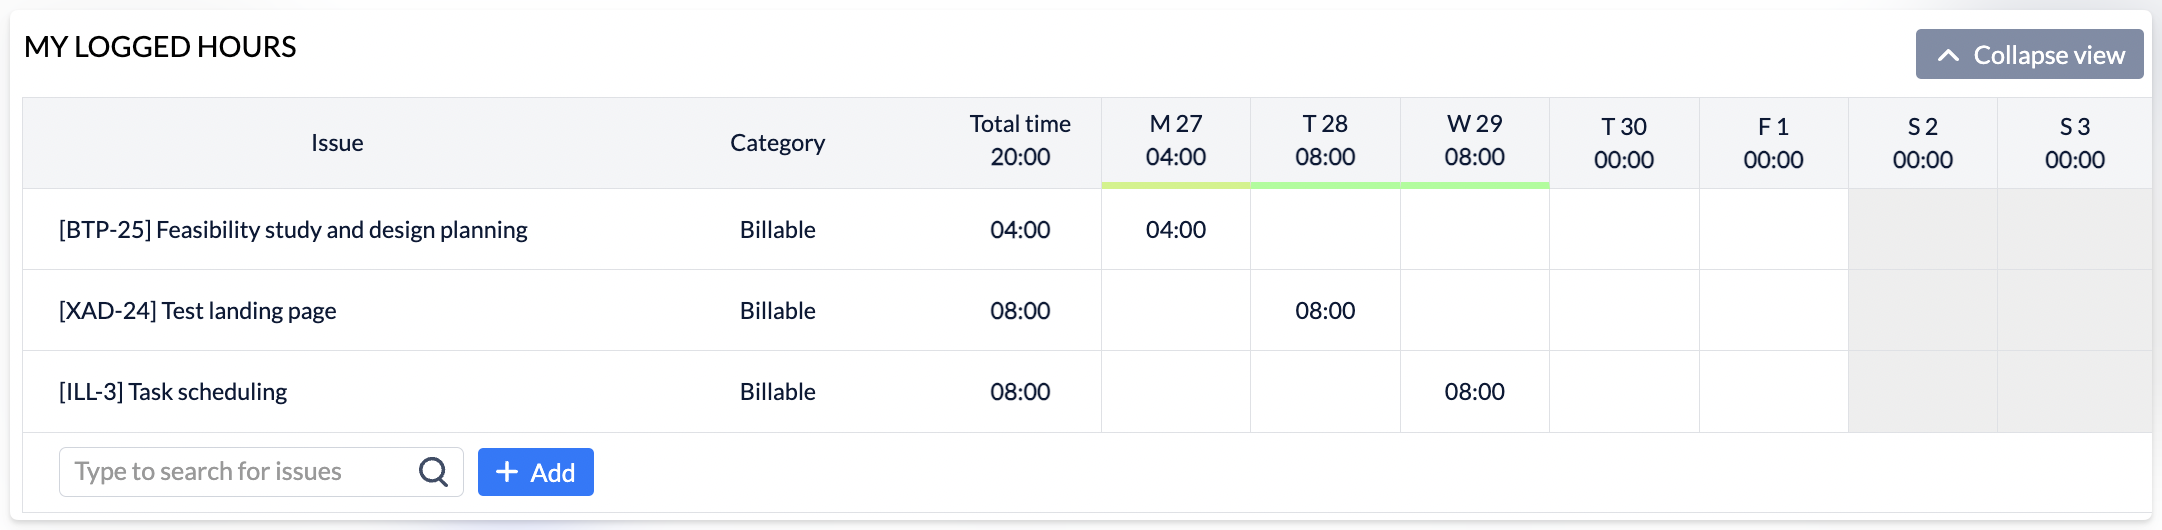Click the 08:00 entry on Tuesday
This screenshot has height=530, width=2162.
(1325, 311)
